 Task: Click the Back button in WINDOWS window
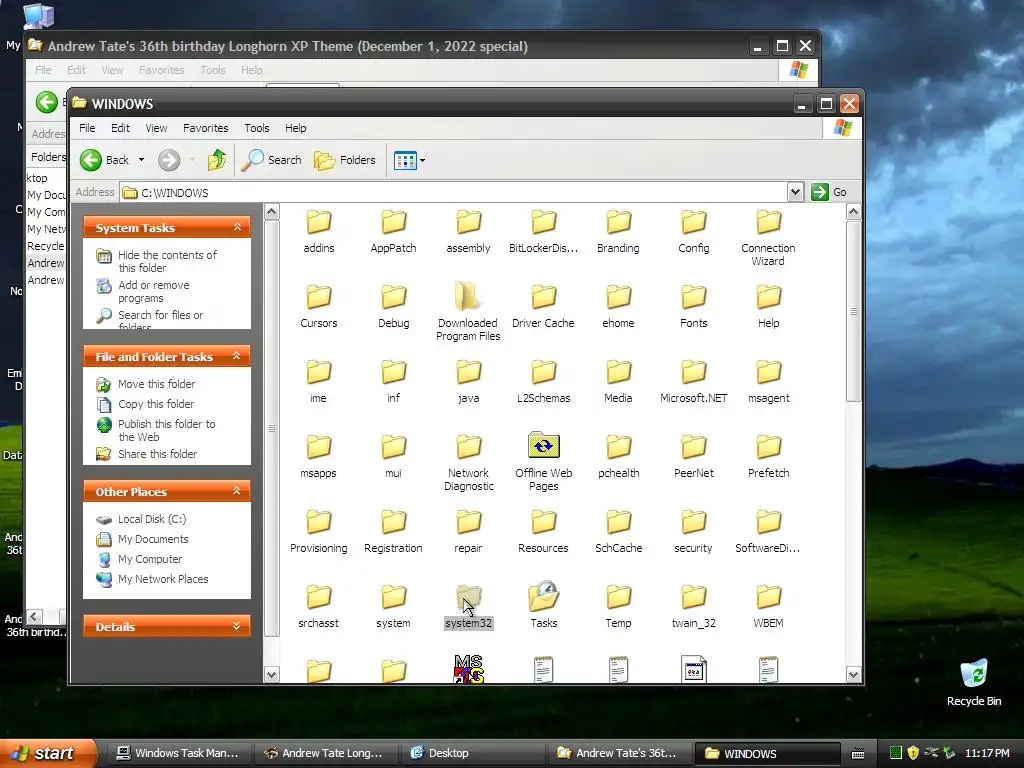(104, 160)
